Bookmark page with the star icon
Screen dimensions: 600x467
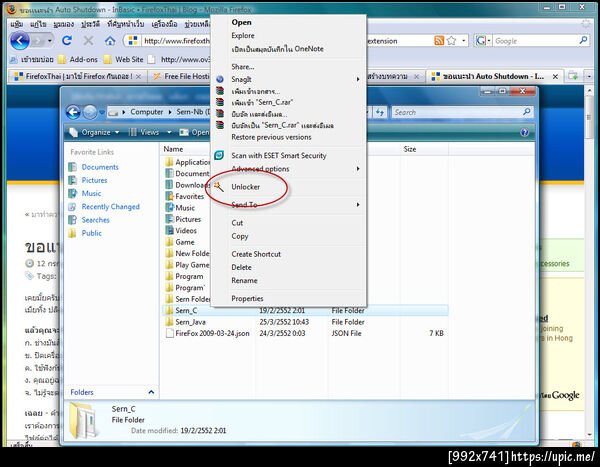tap(451, 40)
